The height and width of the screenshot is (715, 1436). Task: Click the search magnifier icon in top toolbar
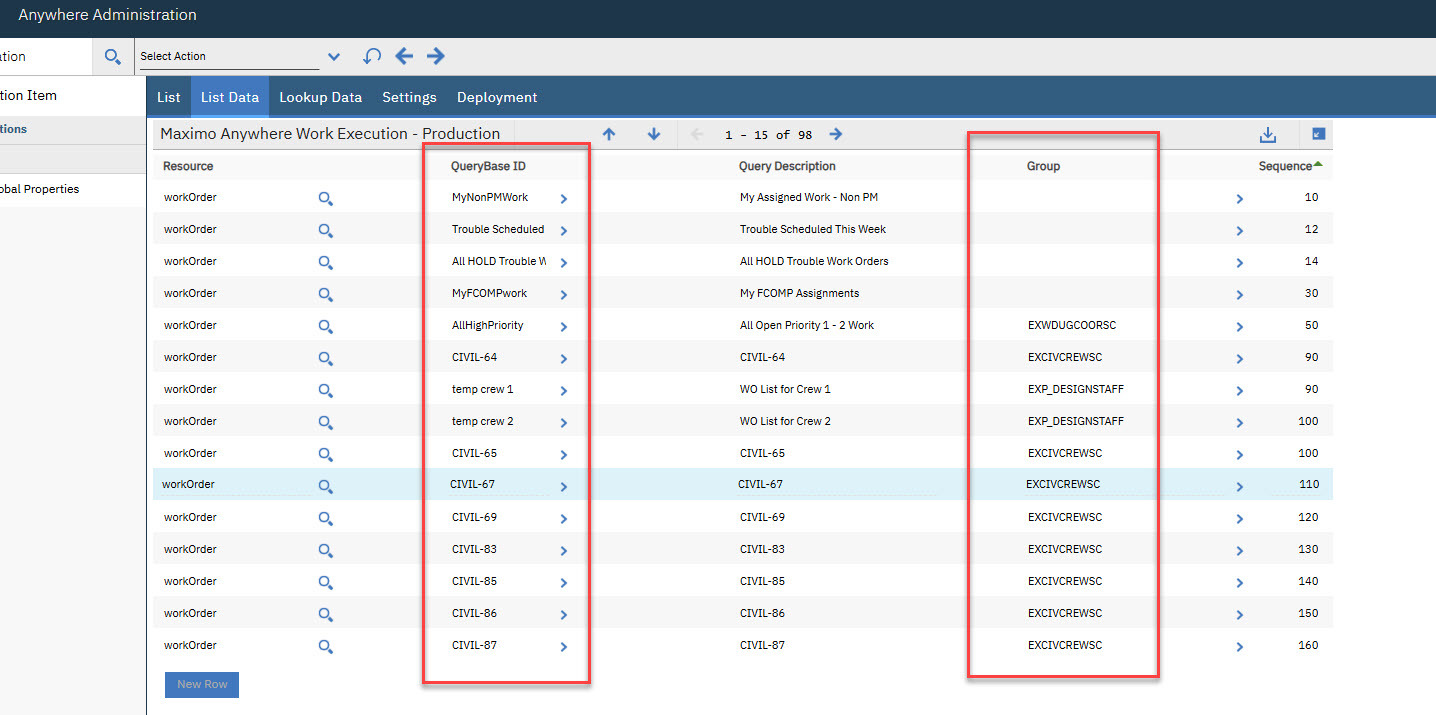113,57
